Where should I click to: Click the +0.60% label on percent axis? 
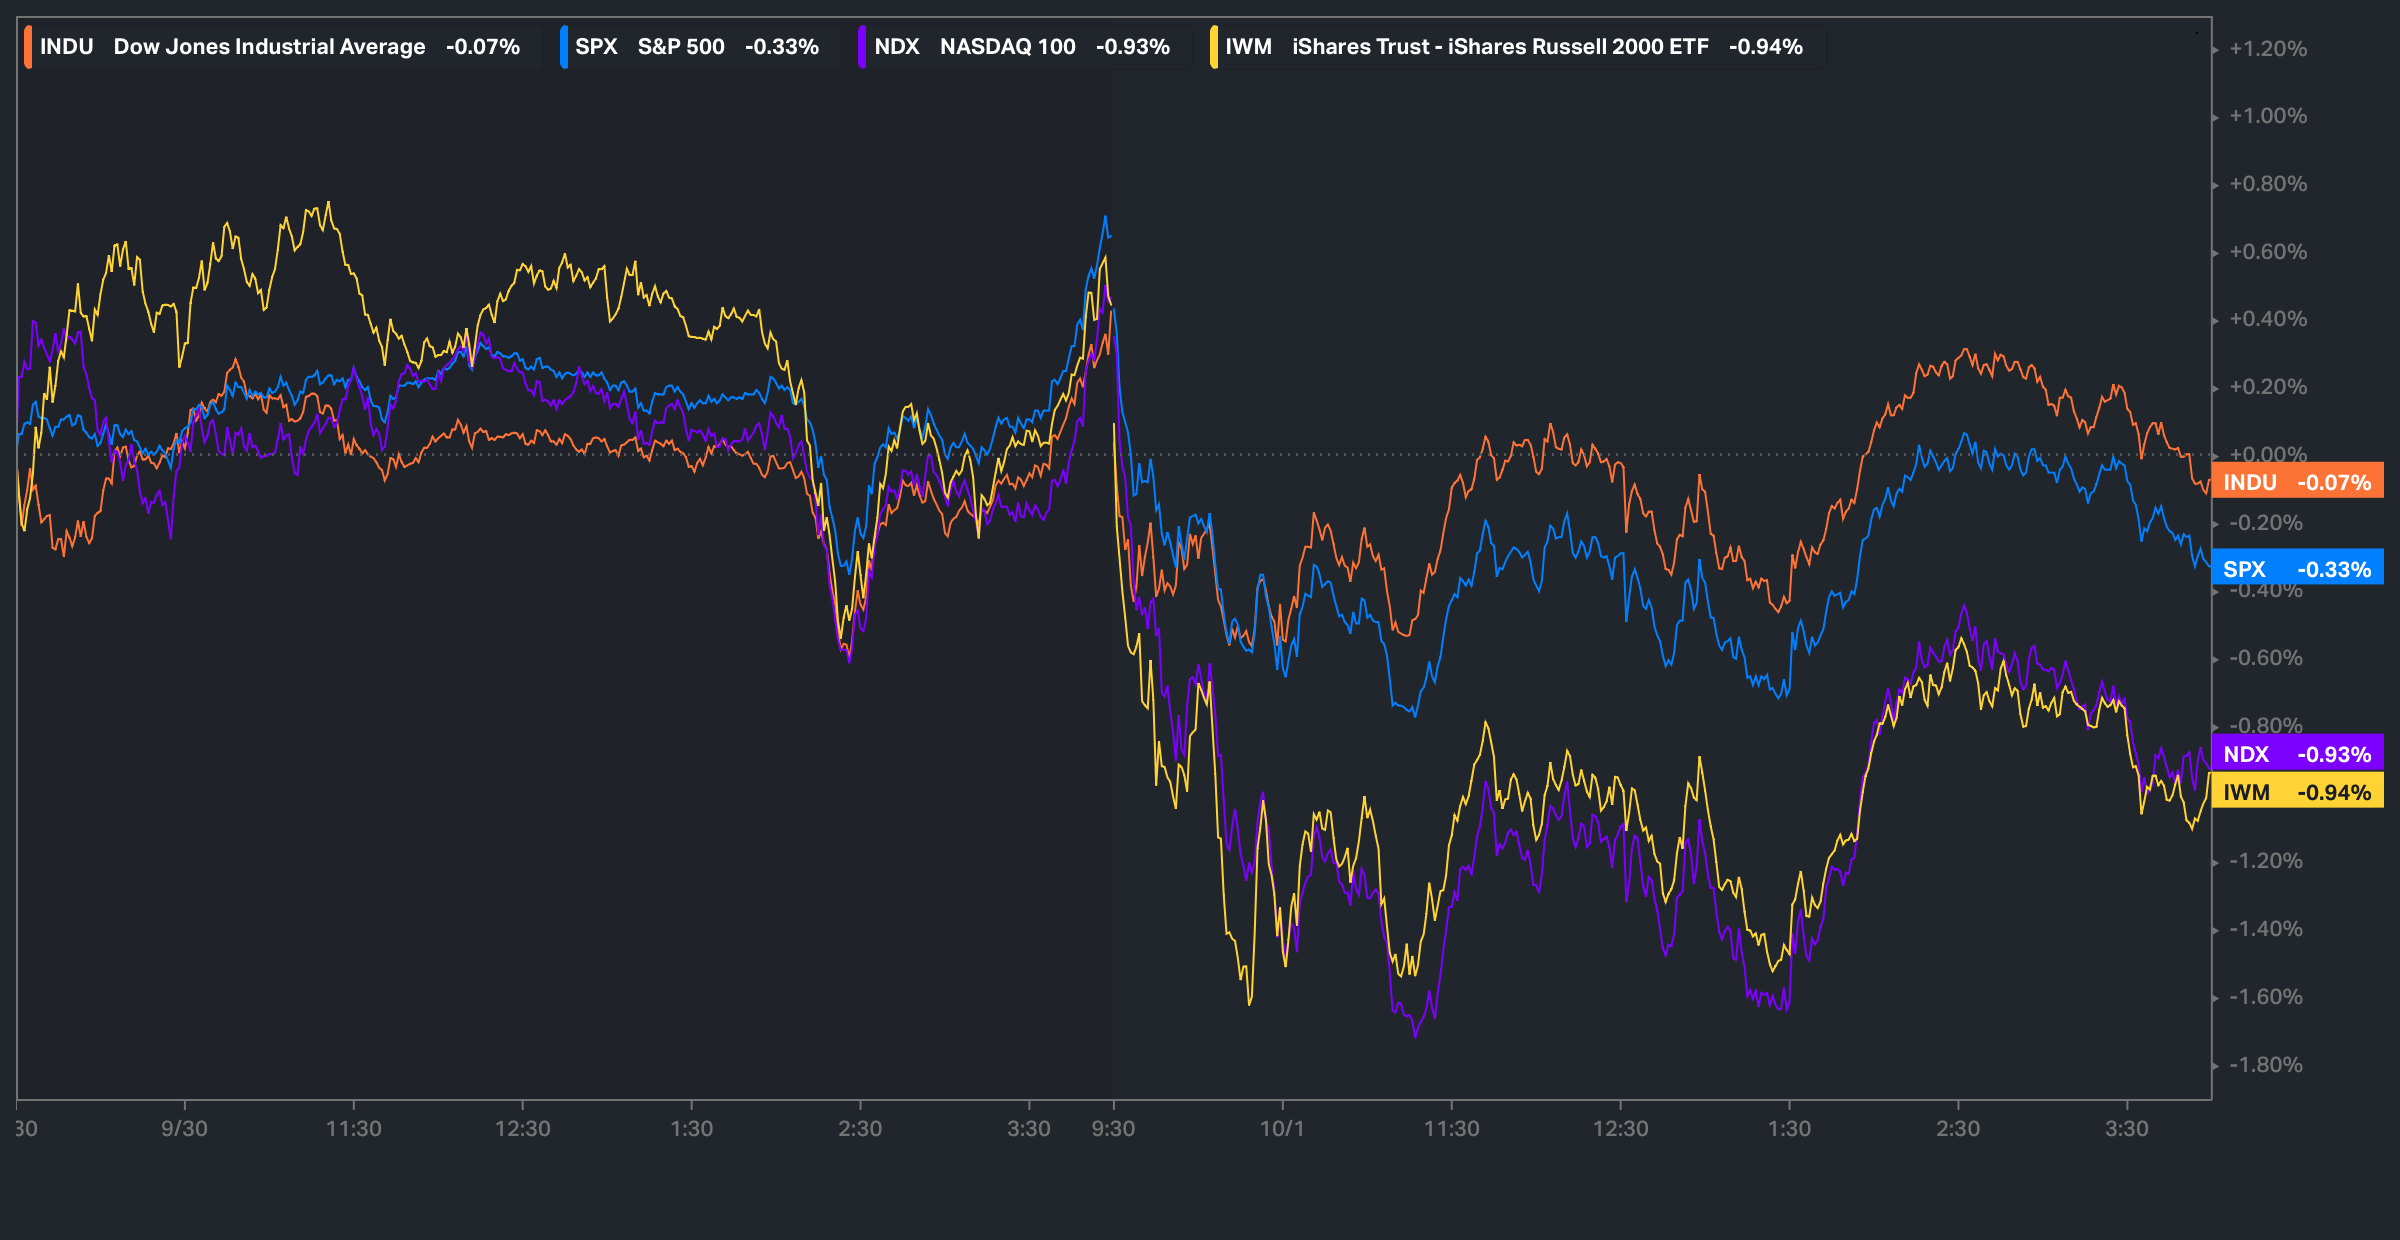(x=2268, y=252)
